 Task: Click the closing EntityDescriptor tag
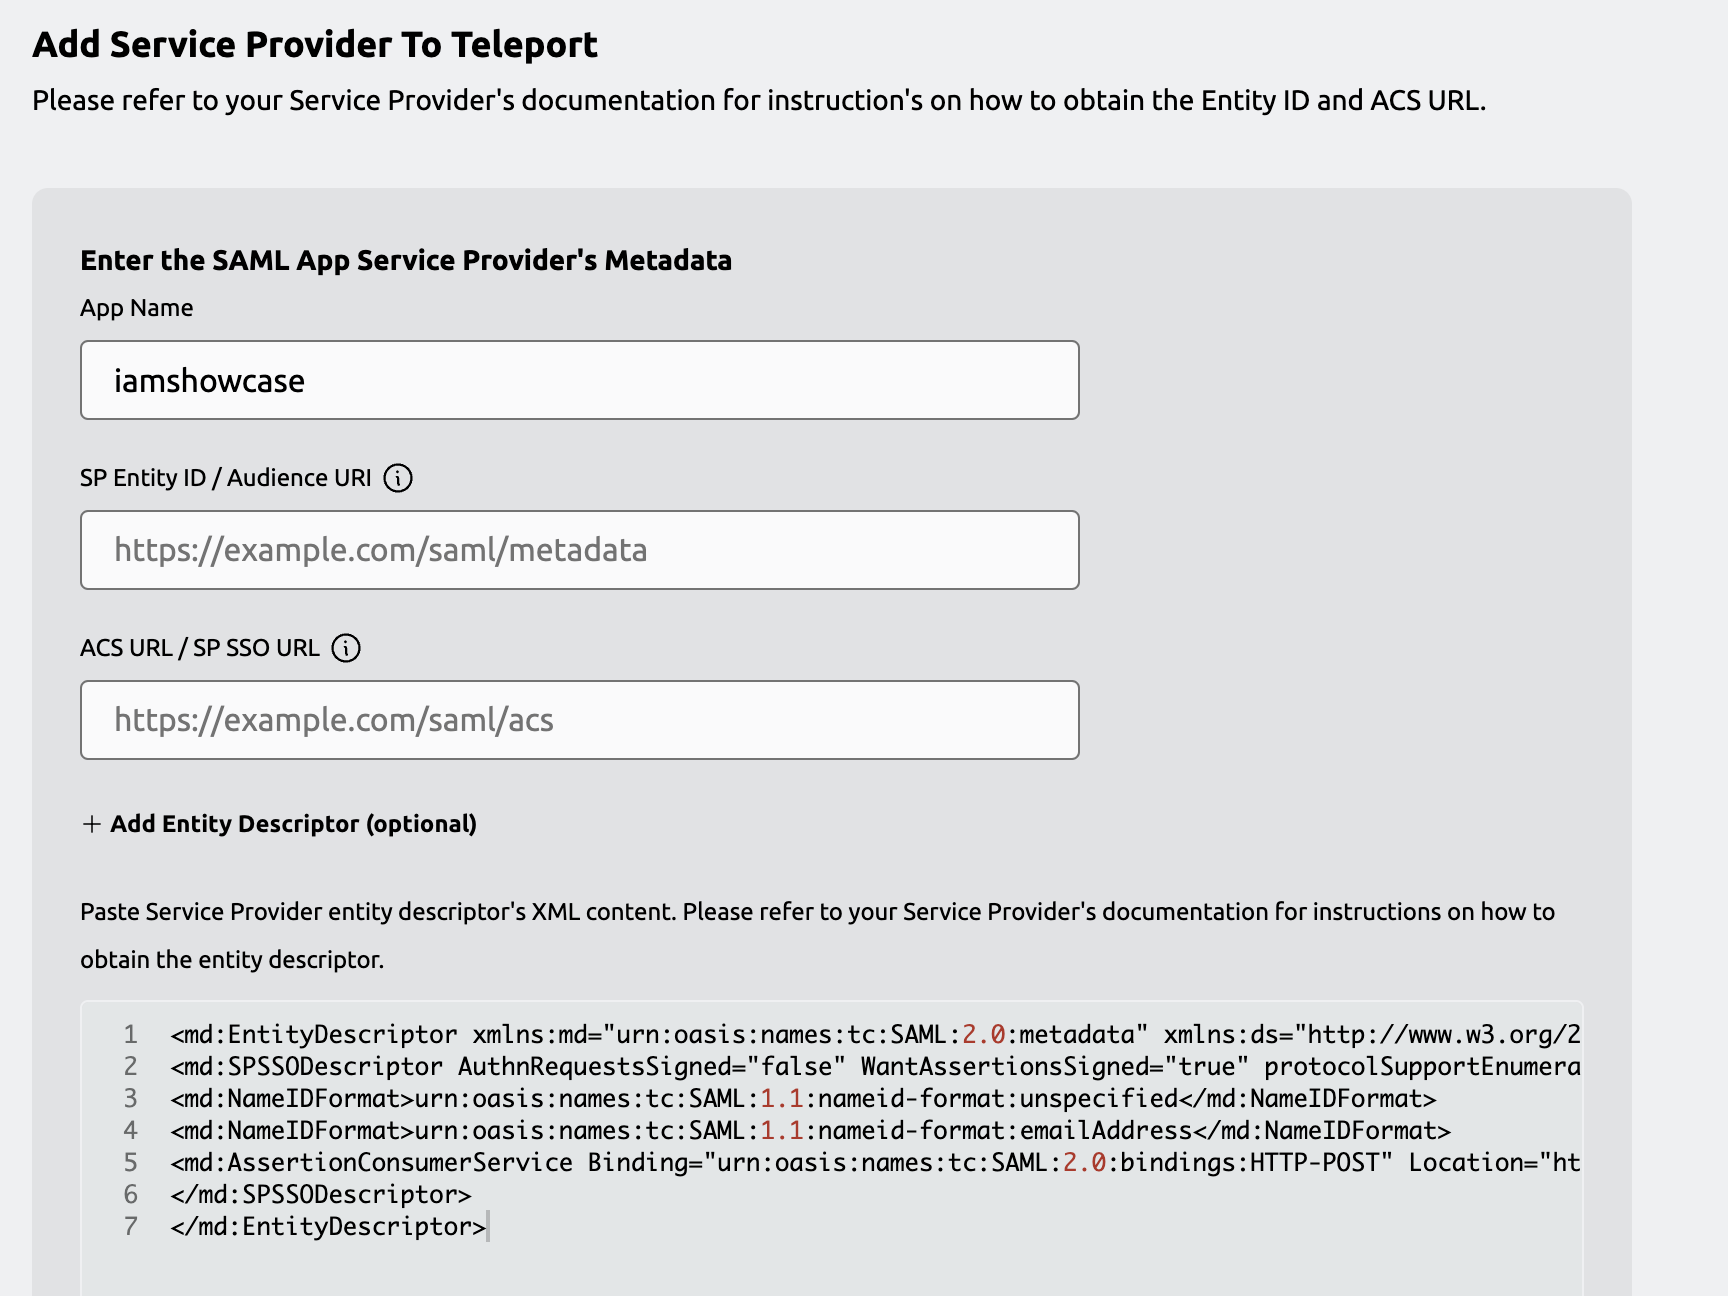(x=320, y=1226)
